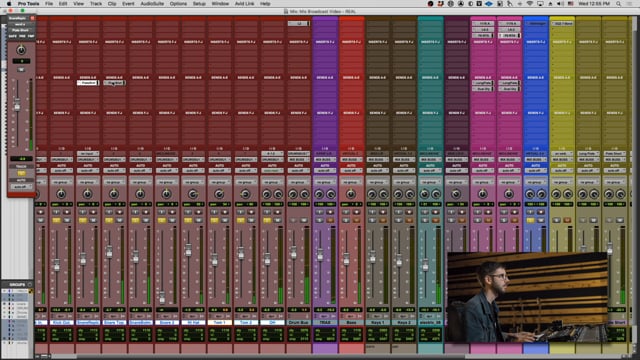The image size is (640, 360).
Task: Click the Drum Bus left pan knob
Action: coord(293,194)
